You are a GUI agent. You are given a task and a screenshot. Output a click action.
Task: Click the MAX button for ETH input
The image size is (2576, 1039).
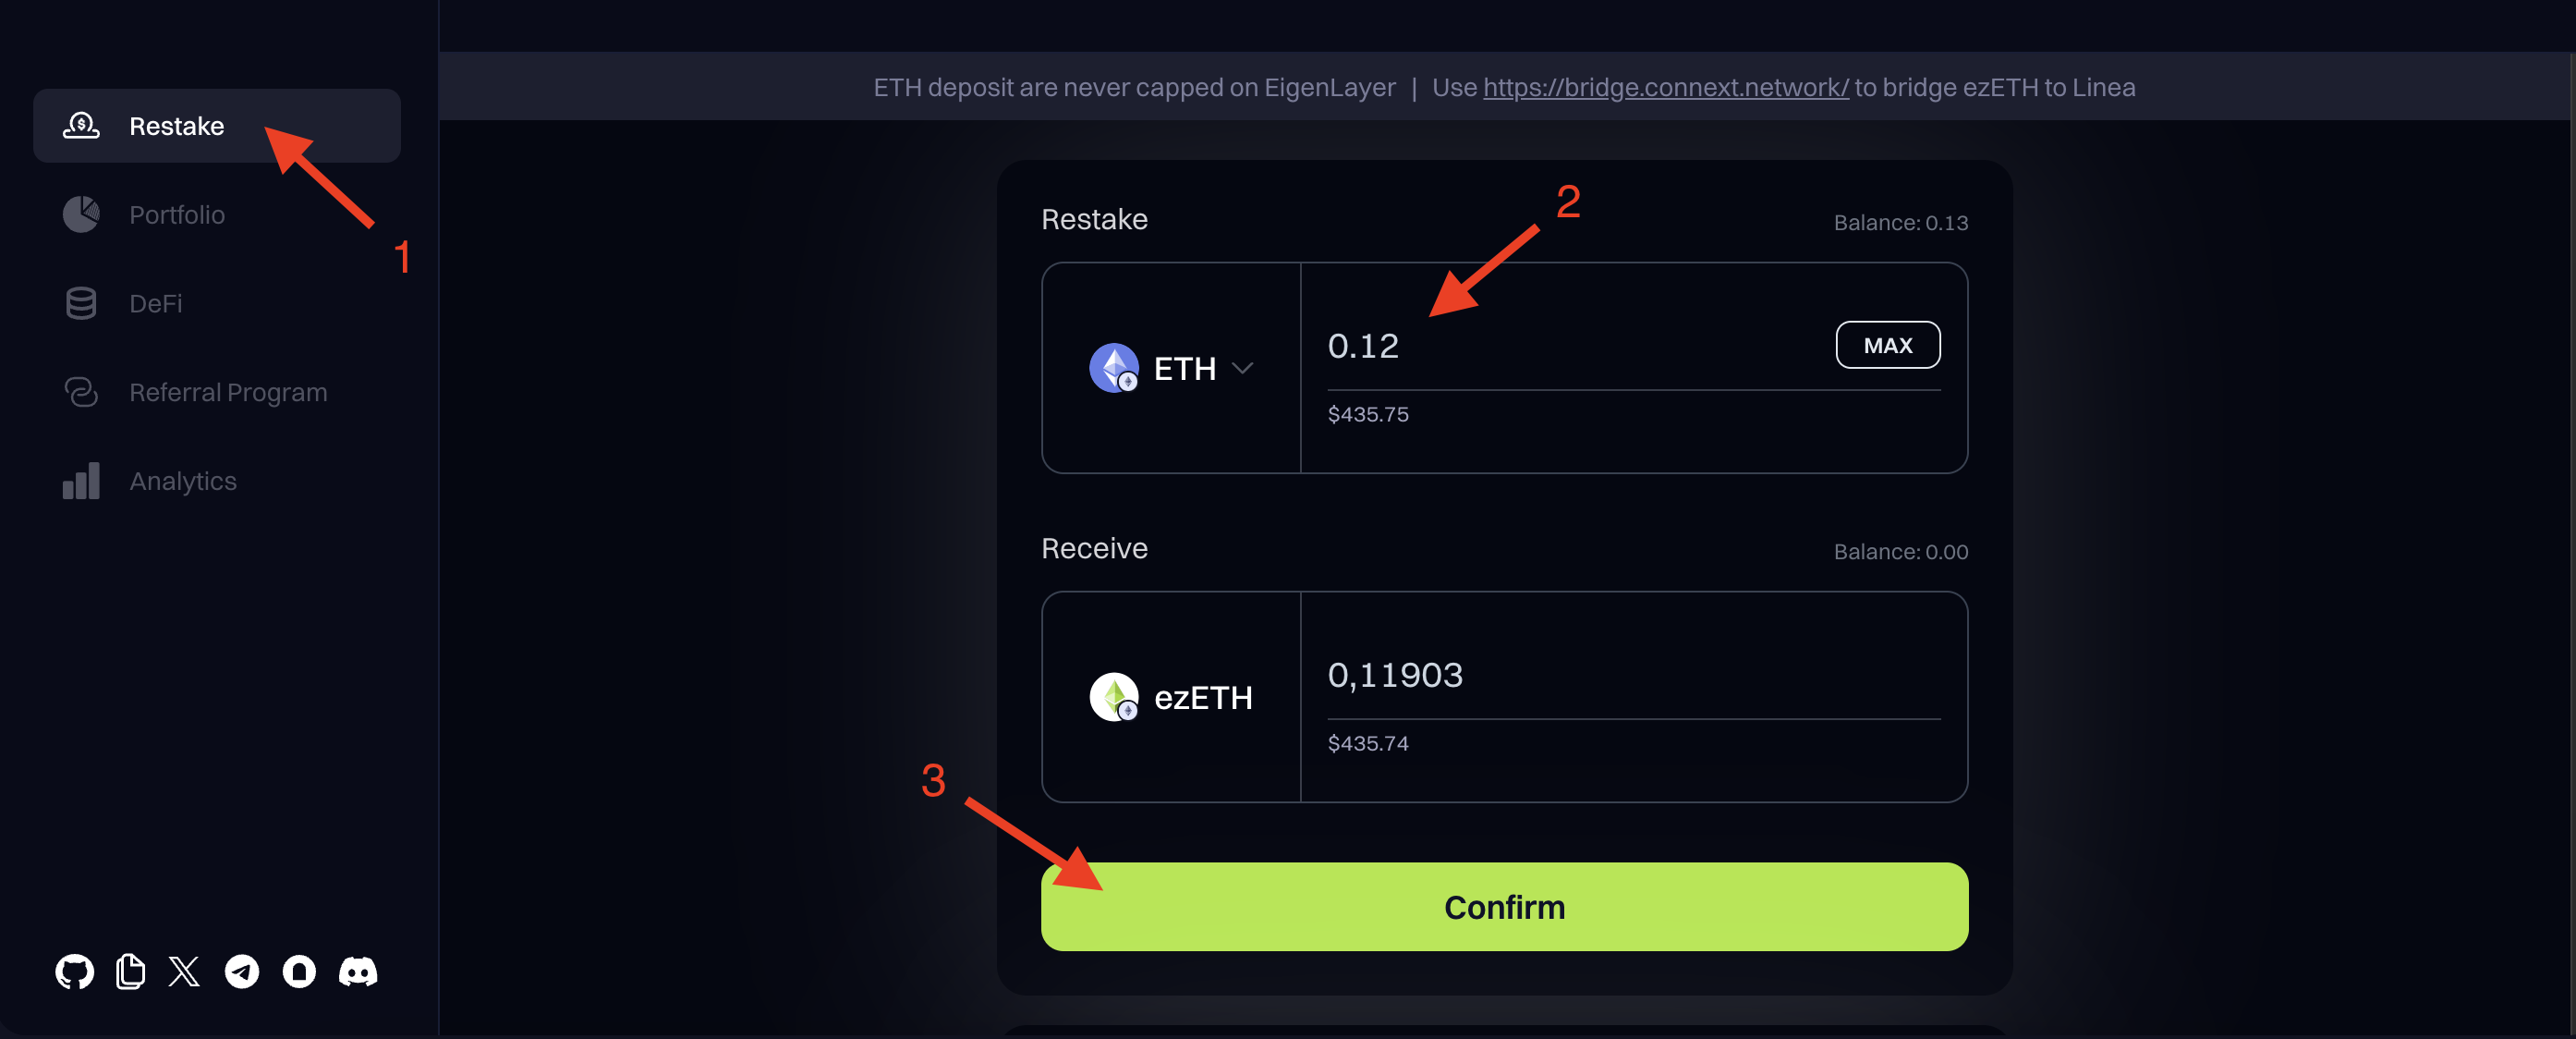pyautogui.click(x=1888, y=344)
